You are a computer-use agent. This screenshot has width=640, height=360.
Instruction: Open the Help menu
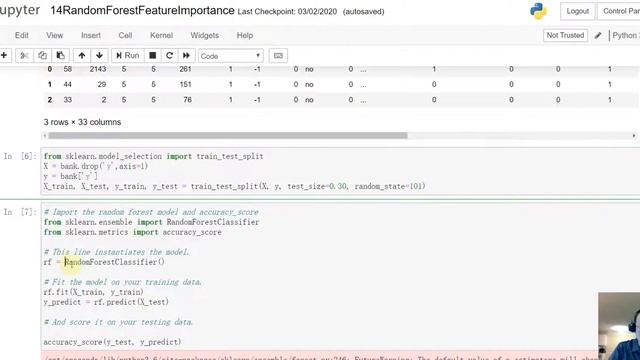pyautogui.click(x=245, y=36)
